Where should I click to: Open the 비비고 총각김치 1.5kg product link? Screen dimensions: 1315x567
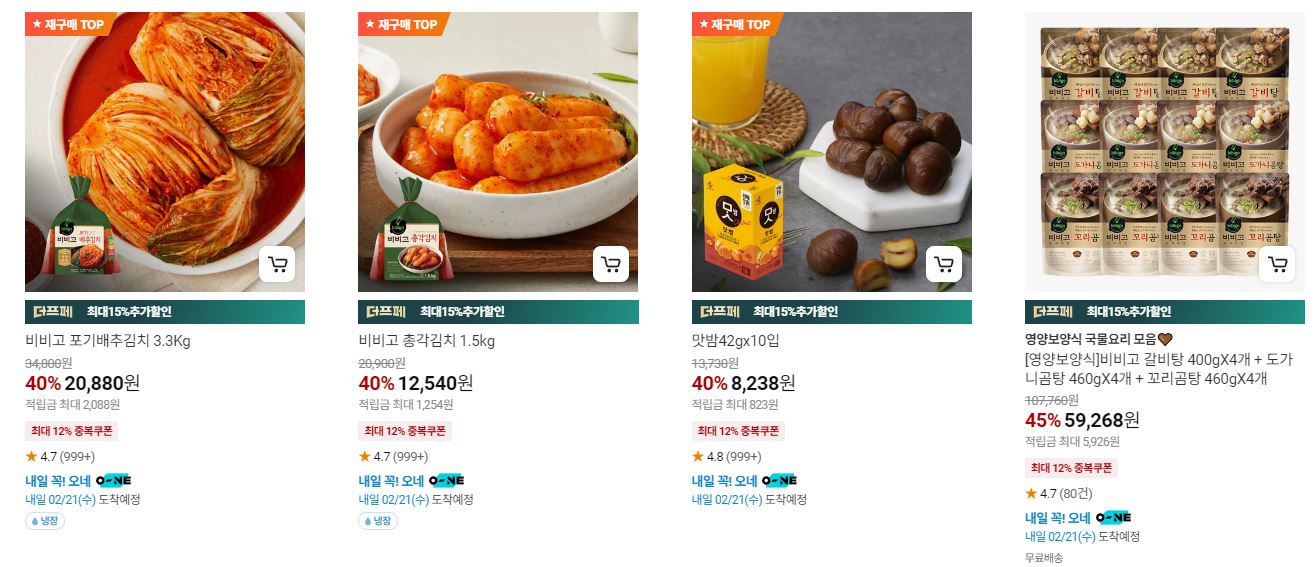pos(427,341)
